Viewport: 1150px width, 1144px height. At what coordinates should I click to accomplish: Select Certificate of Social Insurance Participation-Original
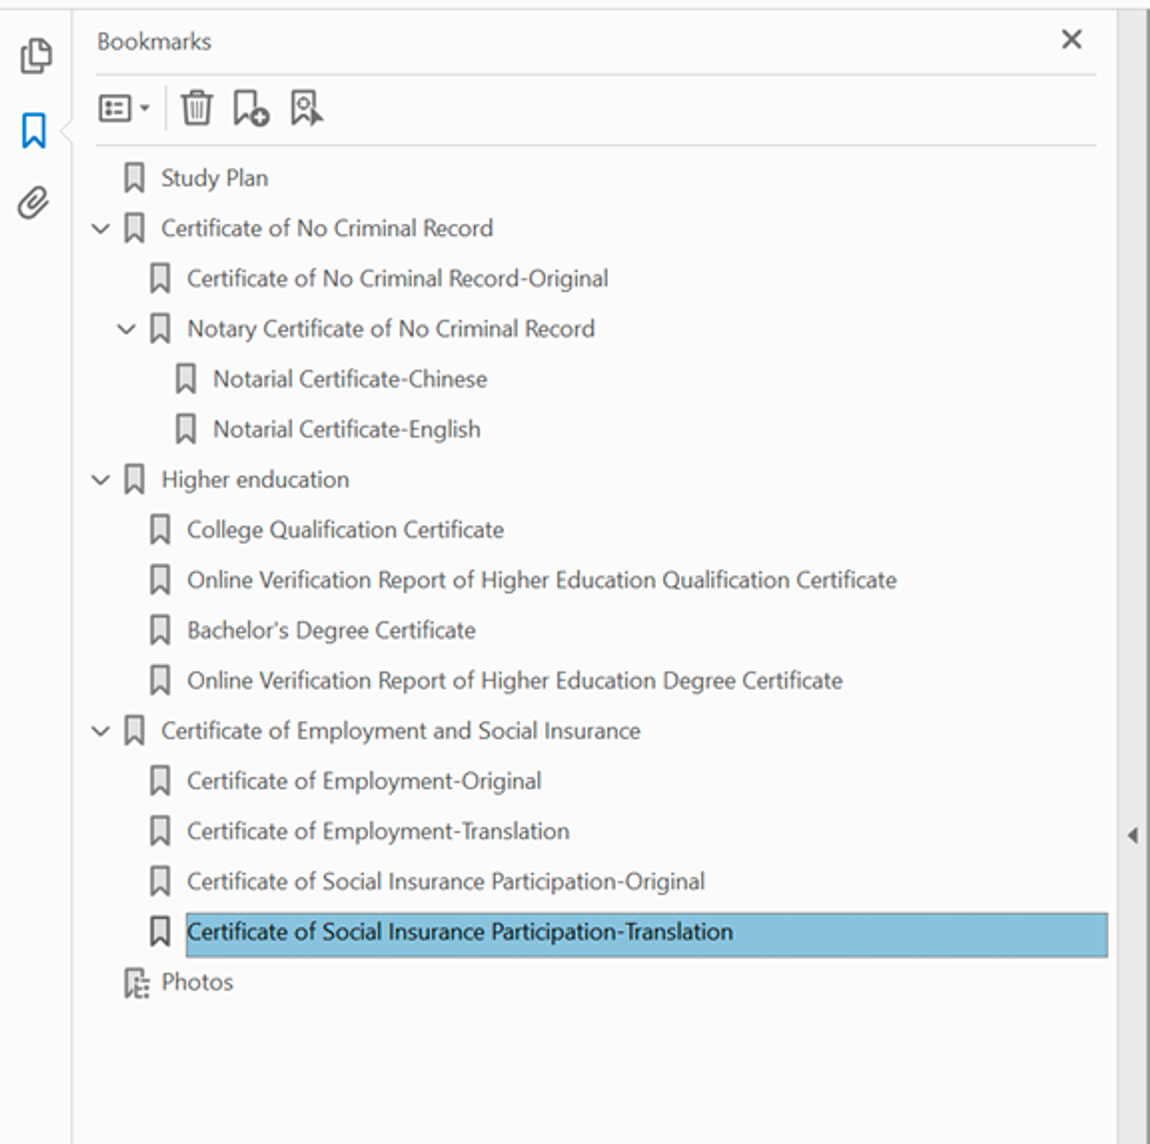coord(445,881)
